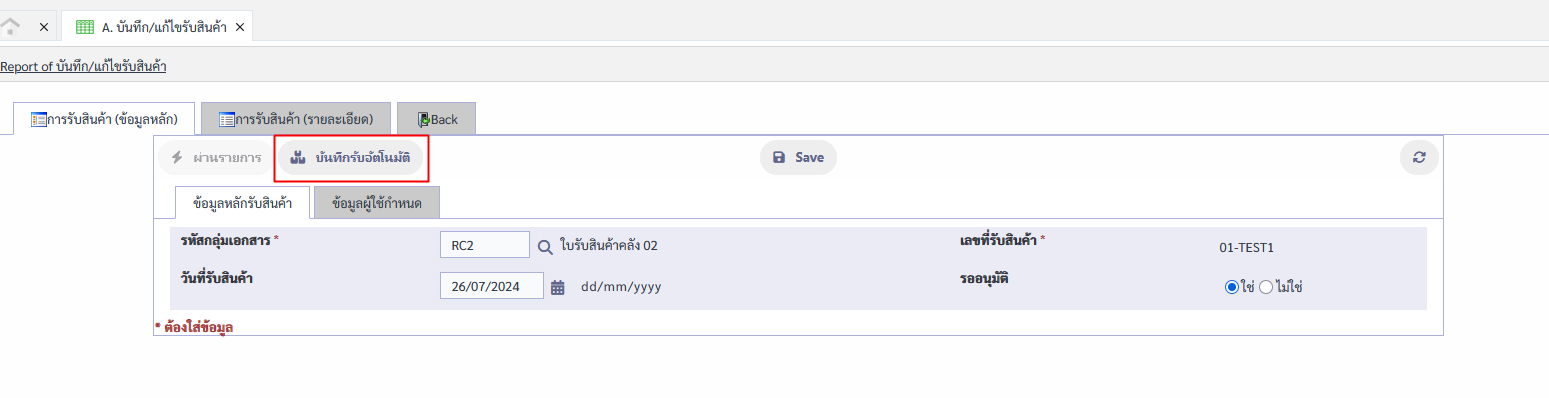Open Report of บันทึก/แก้ไขรับสินค้า link
Image resolution: width=1549 pixels, height=398 pixels.
point(83,67)
